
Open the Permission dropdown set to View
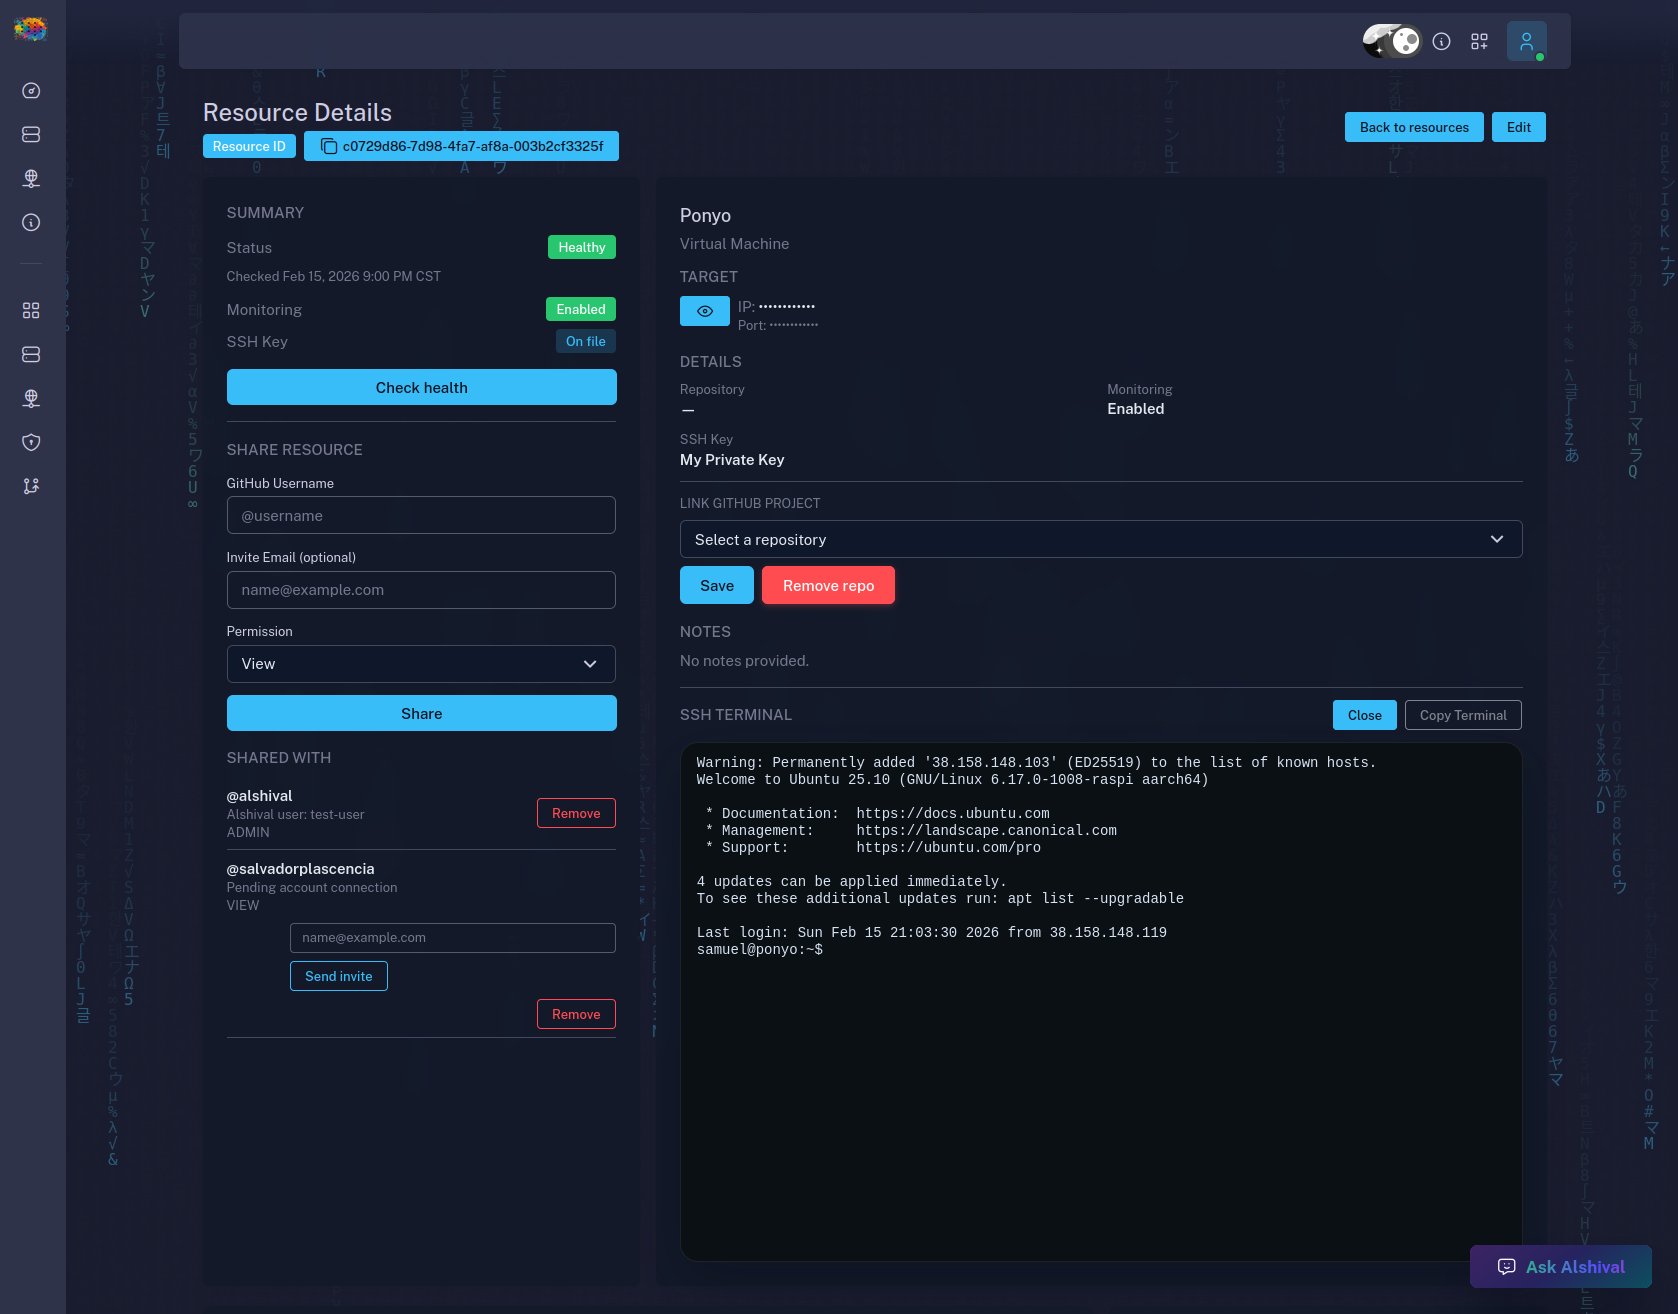click(421, 664)
